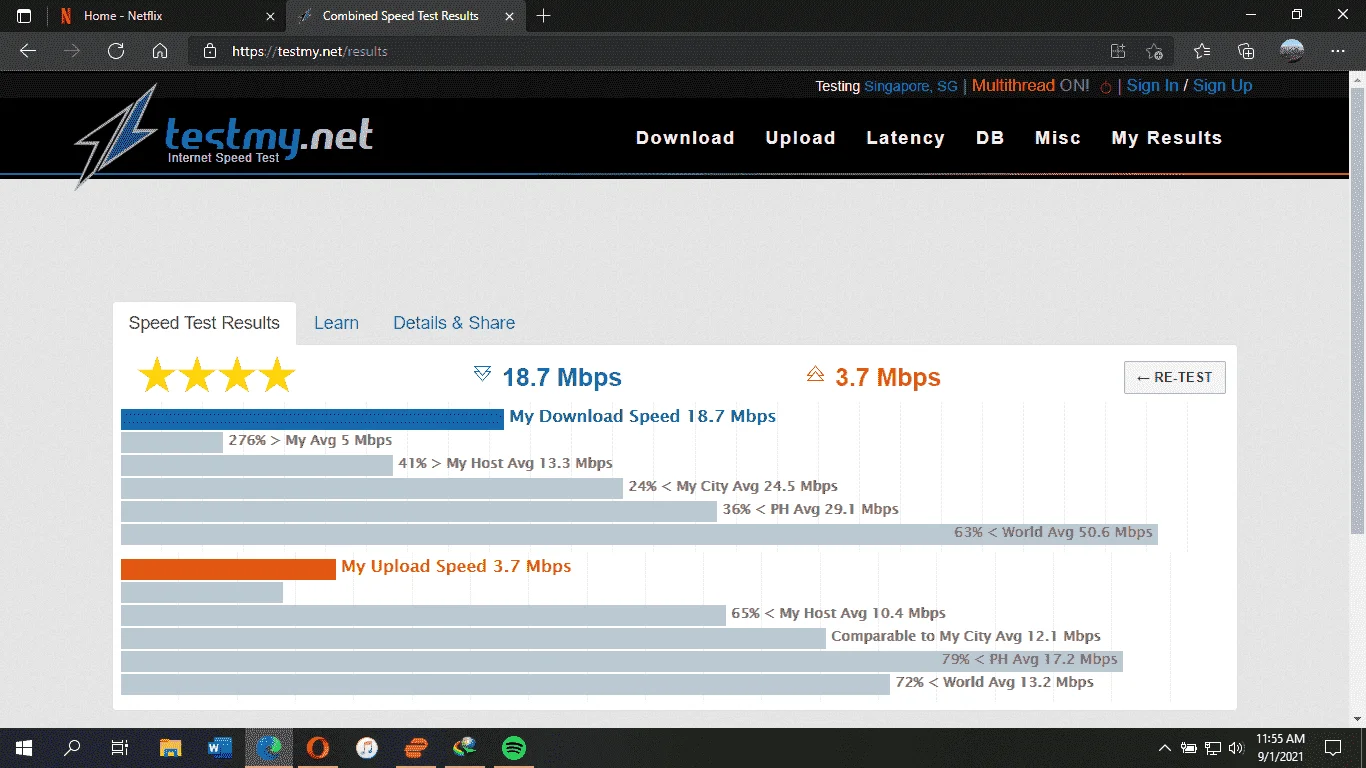Image resolution: width=1366 pixels, height=768 pixels.
Task: Open the My Results nav menu
Action: pyautogui.click(x=1167, y=138)
